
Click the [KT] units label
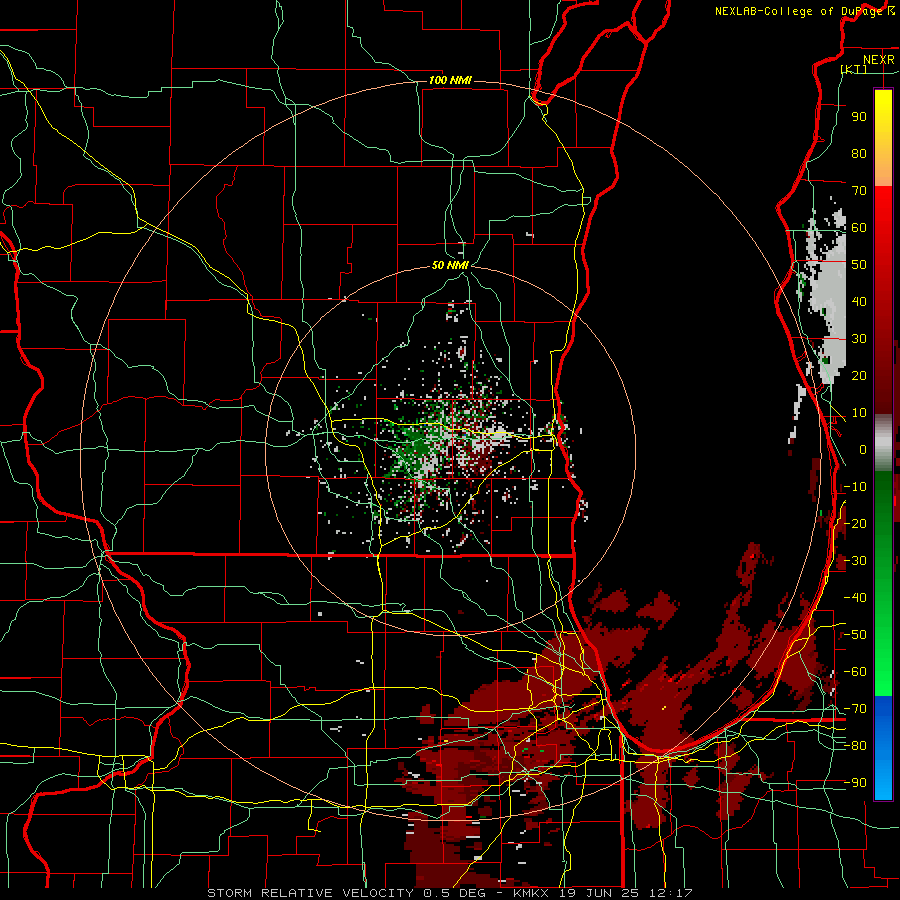(x=854, y=69)
